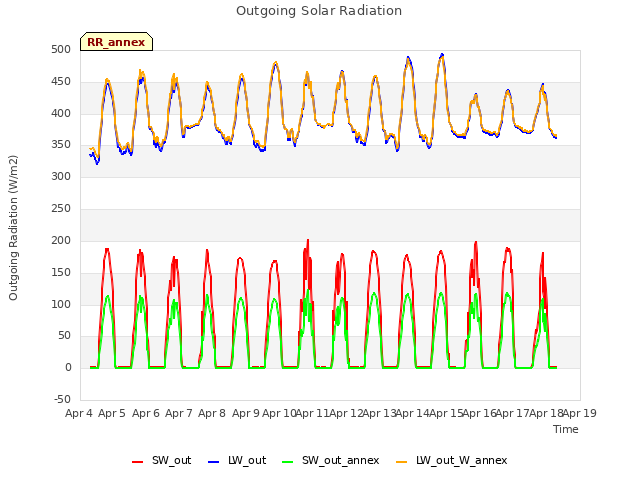This screenshot has width=640, height=480.
Task: Click the 200 y-axis tick label
Action: [61, 241]
